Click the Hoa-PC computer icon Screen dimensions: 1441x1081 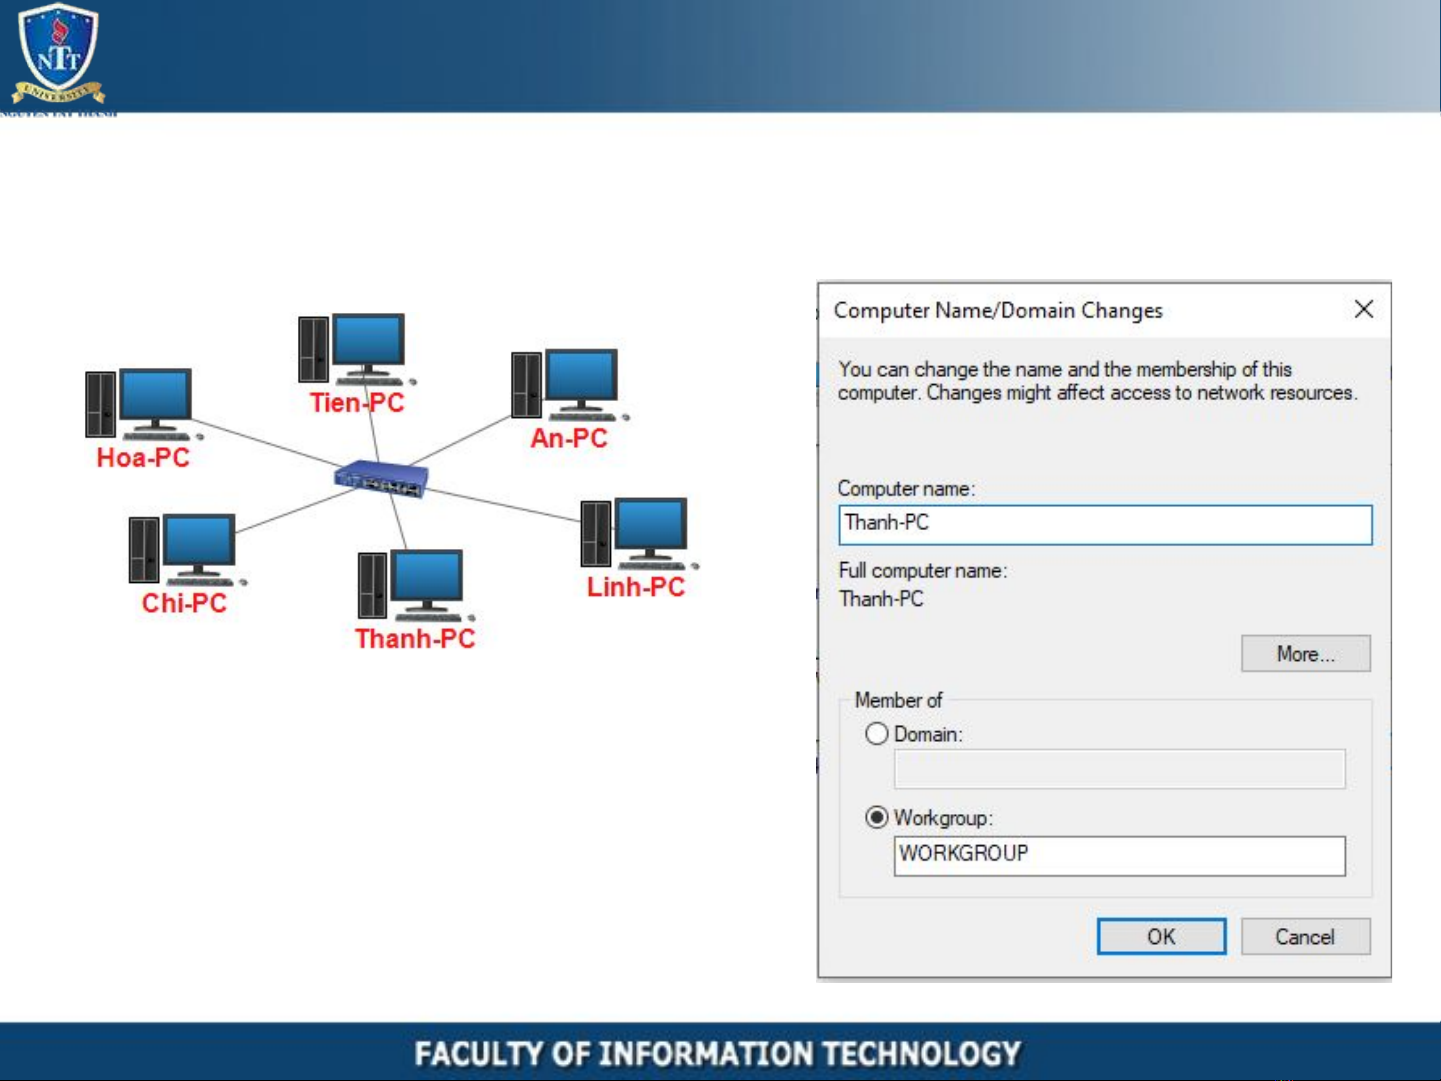pos(142,404)
